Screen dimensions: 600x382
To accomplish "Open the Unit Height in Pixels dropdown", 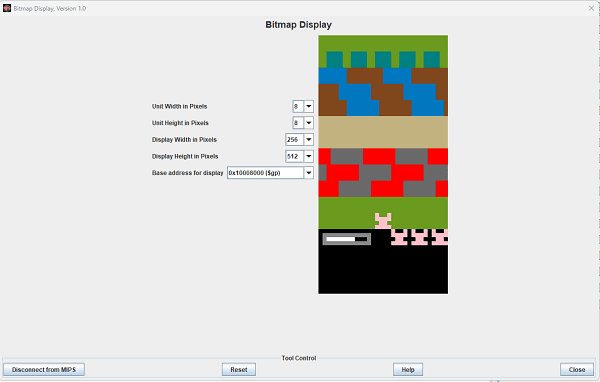I will click(308, 123).
